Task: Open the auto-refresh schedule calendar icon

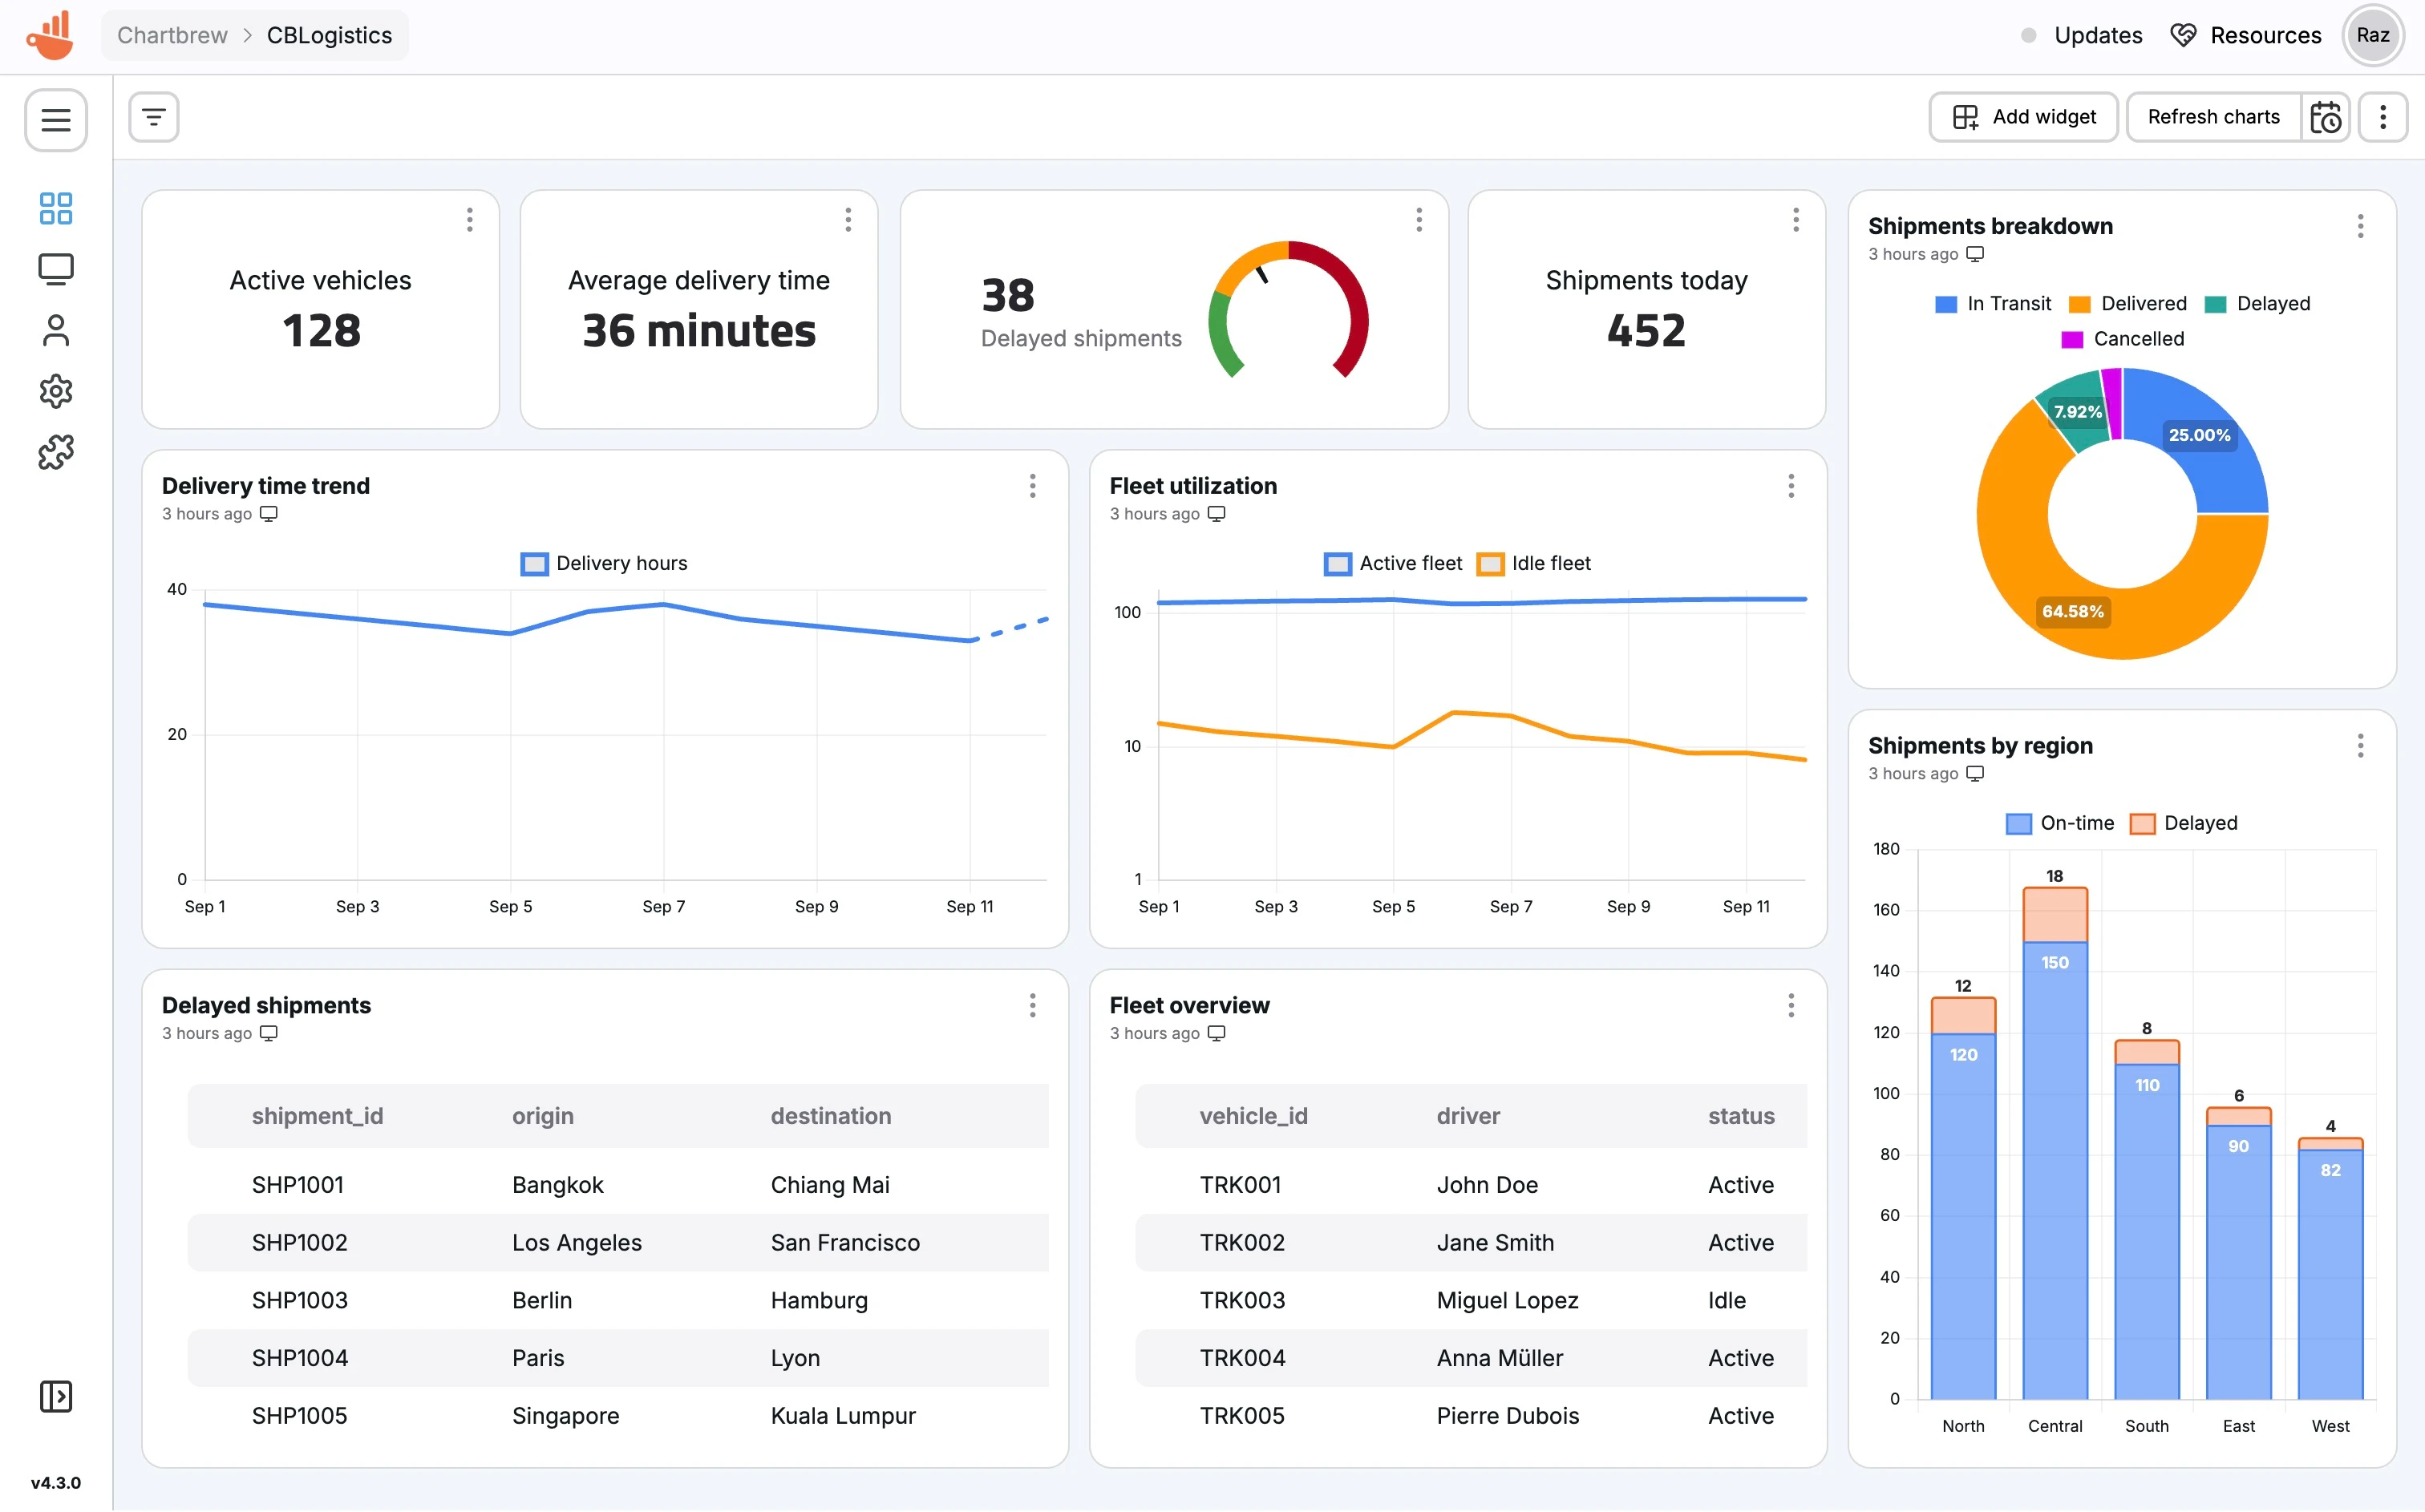Action: (x=2326, y=117)
